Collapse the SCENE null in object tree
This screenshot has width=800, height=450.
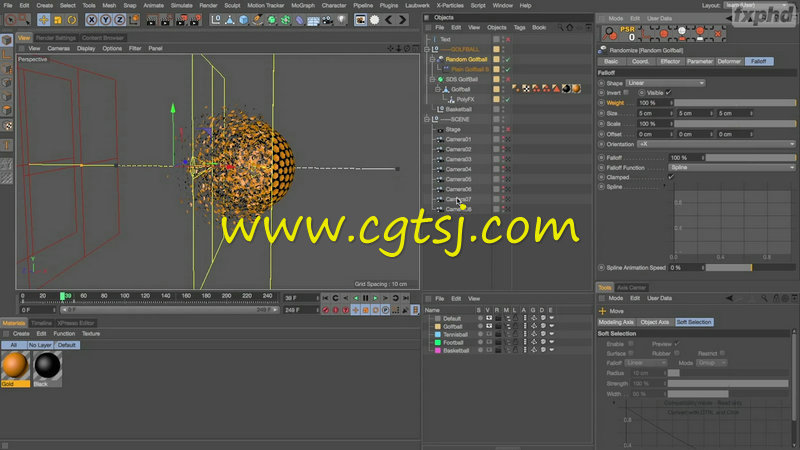coord(427,119)
